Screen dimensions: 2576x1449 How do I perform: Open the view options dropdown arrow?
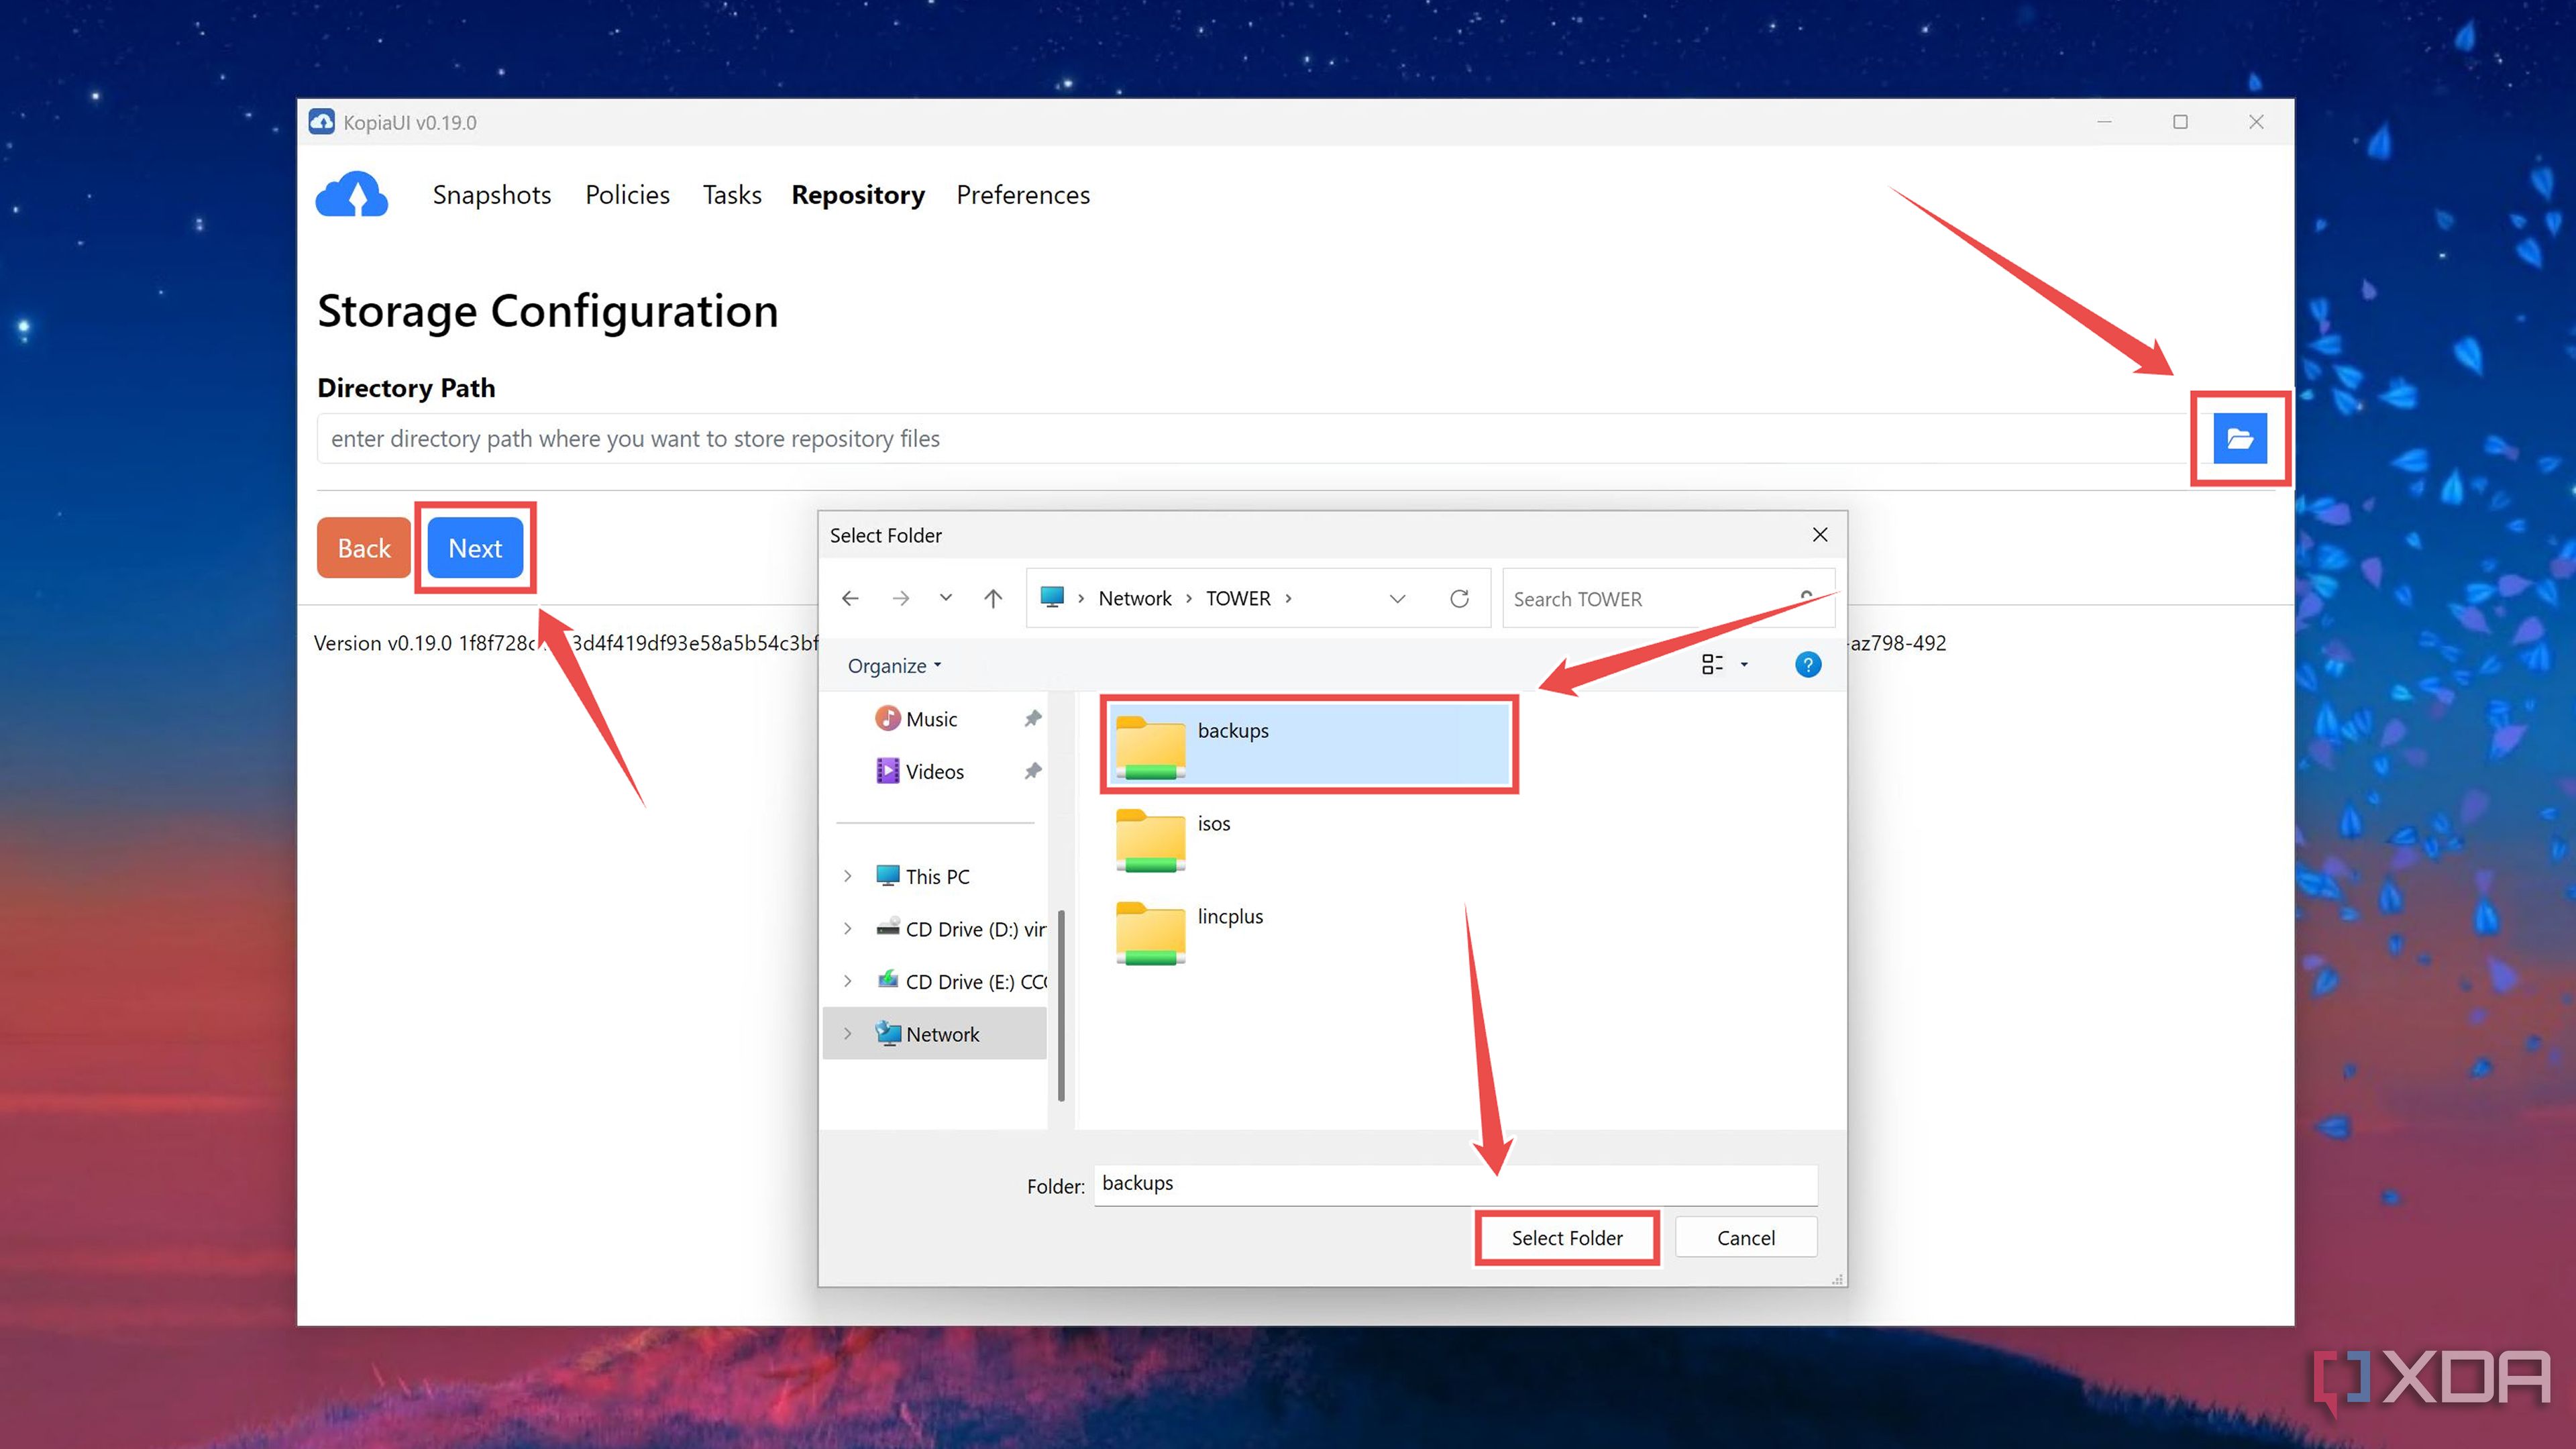point(1744,664)
